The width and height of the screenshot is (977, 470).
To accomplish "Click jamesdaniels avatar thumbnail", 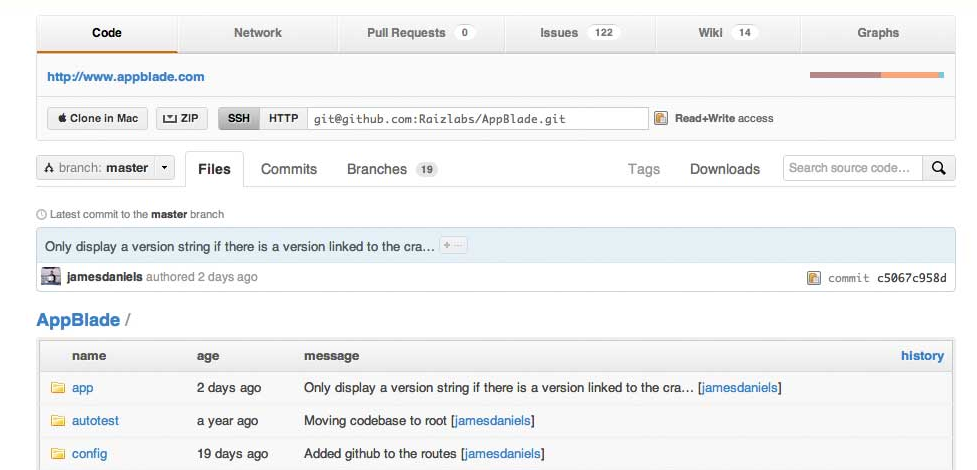I will (x=51, y=277).
